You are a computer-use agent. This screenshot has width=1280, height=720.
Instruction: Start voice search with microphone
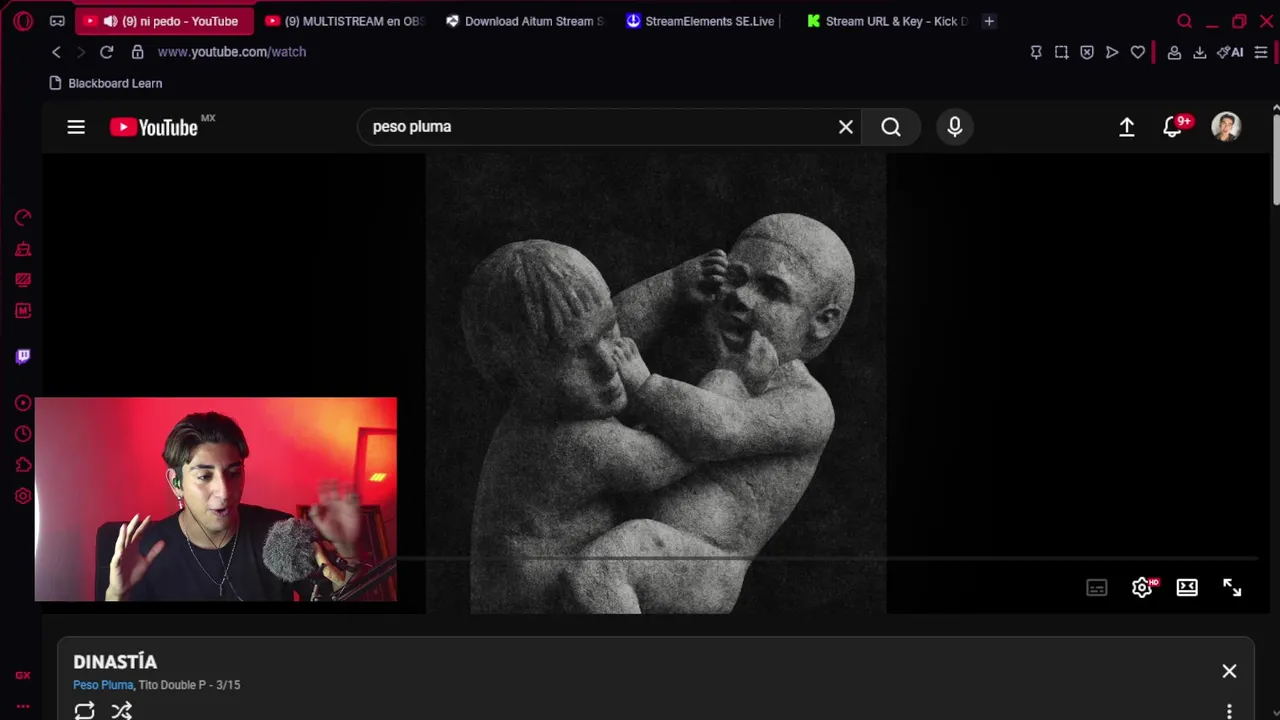coord(955,127)
